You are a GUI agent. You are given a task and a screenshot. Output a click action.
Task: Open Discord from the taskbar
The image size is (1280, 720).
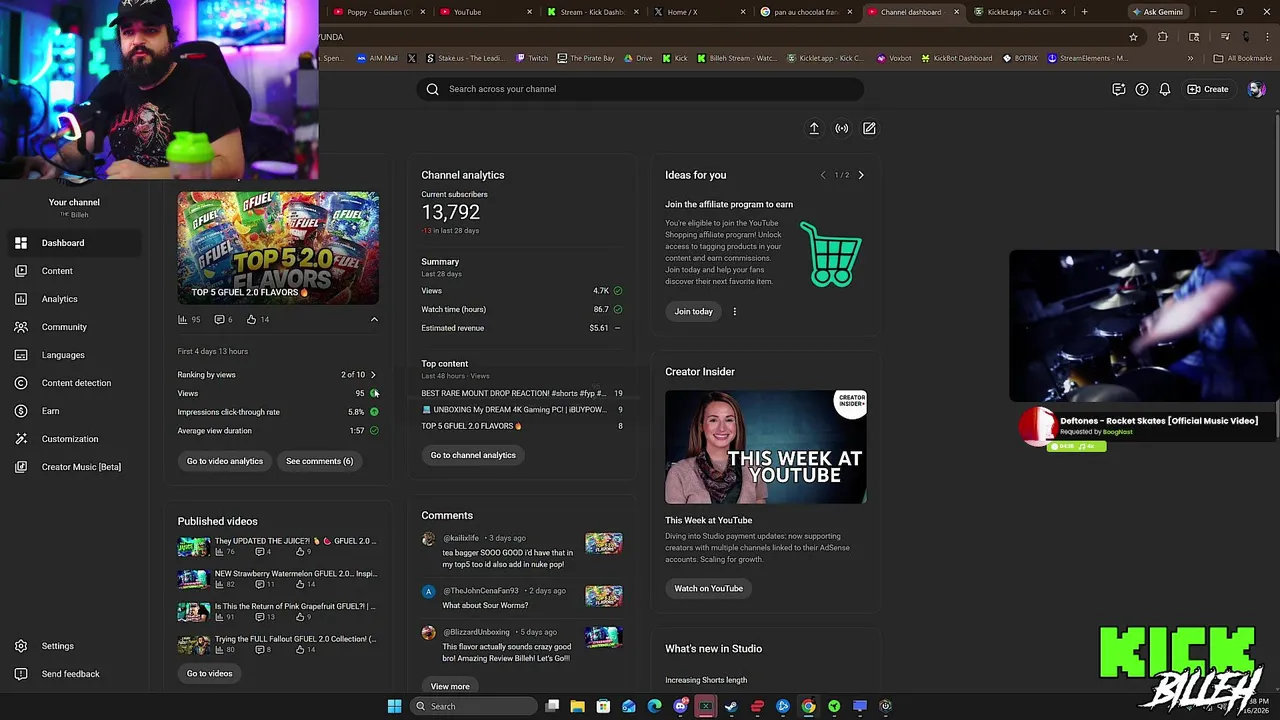tap(680, 706)
